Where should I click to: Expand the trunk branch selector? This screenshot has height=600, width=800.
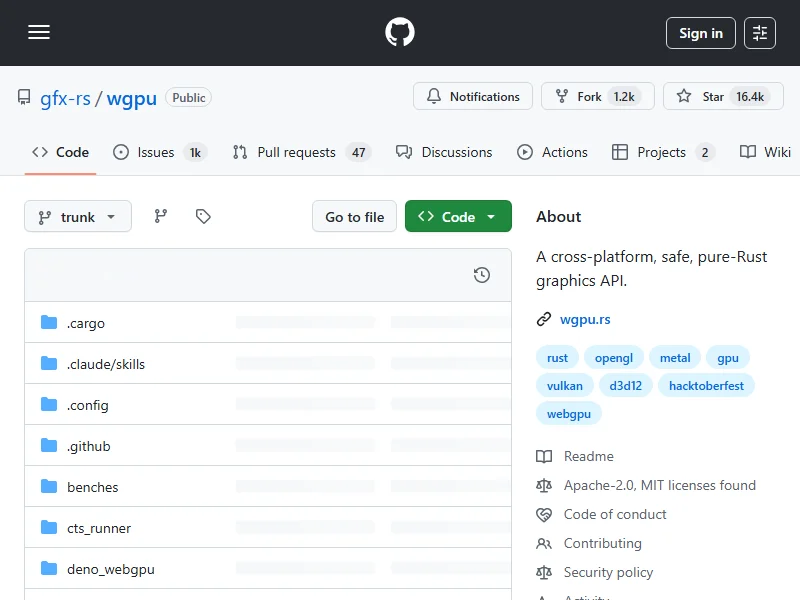tap(78, 217)
